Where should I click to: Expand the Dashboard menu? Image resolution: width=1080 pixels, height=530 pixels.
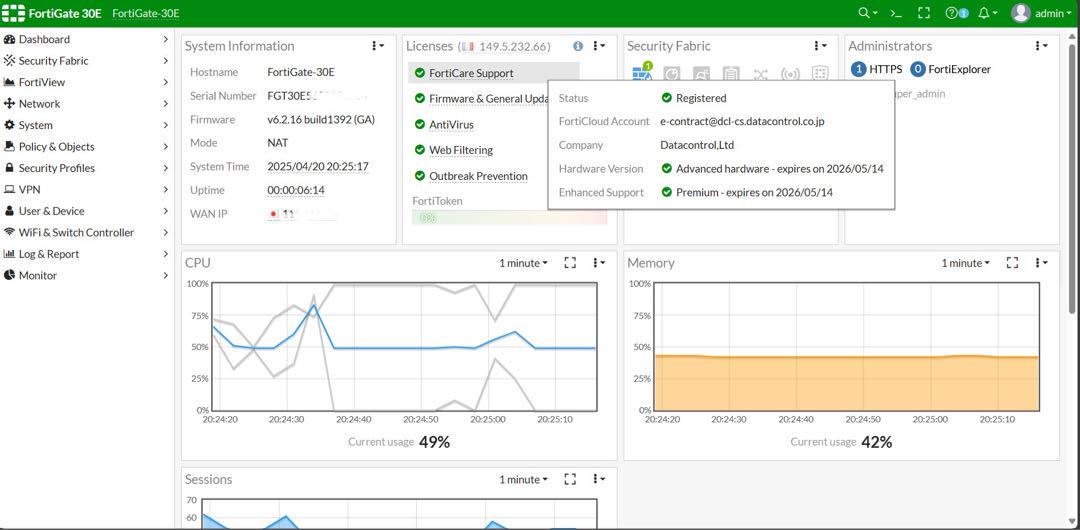click(86, 39)
